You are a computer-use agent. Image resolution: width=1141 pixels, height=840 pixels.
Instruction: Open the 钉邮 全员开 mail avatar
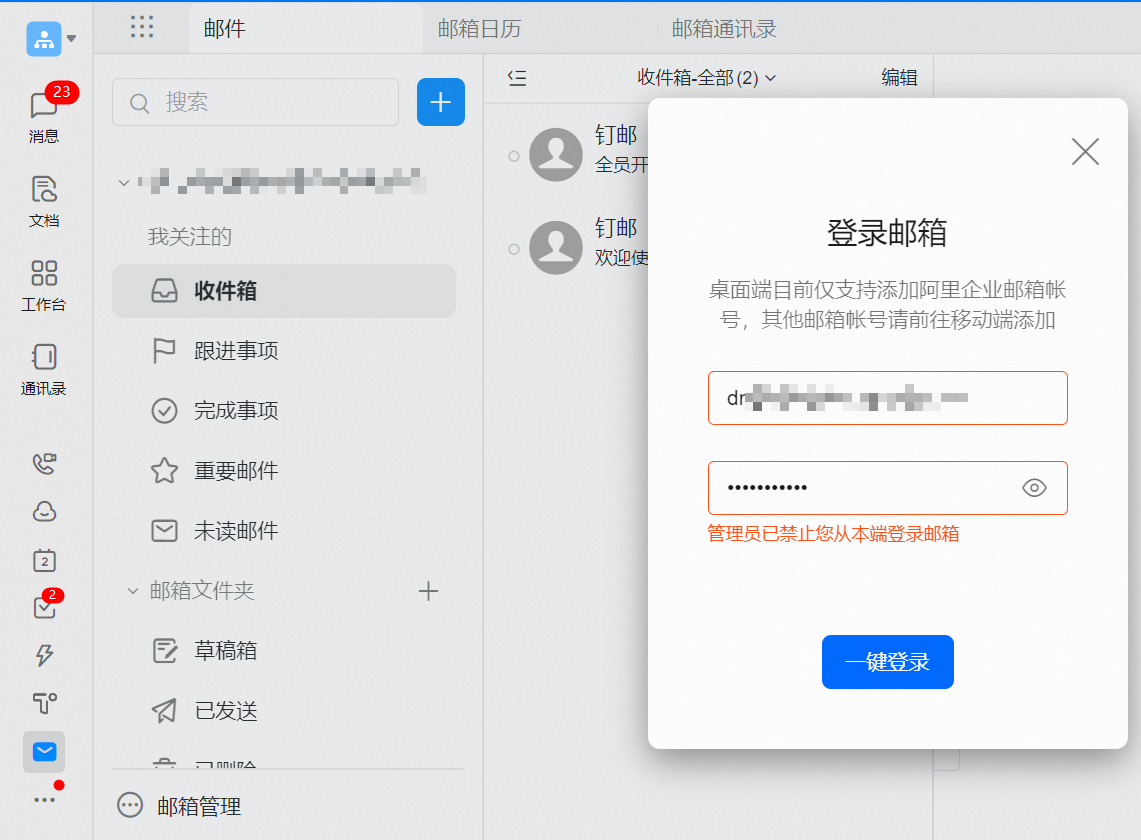556,154
